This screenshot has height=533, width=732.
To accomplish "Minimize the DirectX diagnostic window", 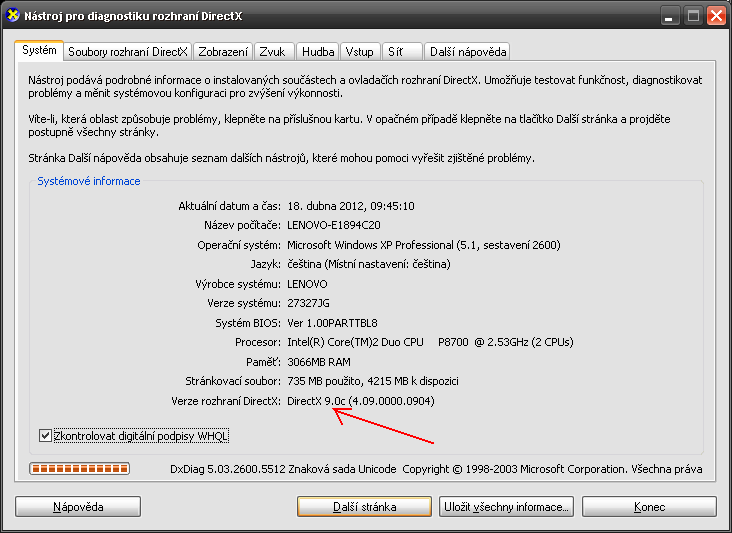I will click(669, 16).
